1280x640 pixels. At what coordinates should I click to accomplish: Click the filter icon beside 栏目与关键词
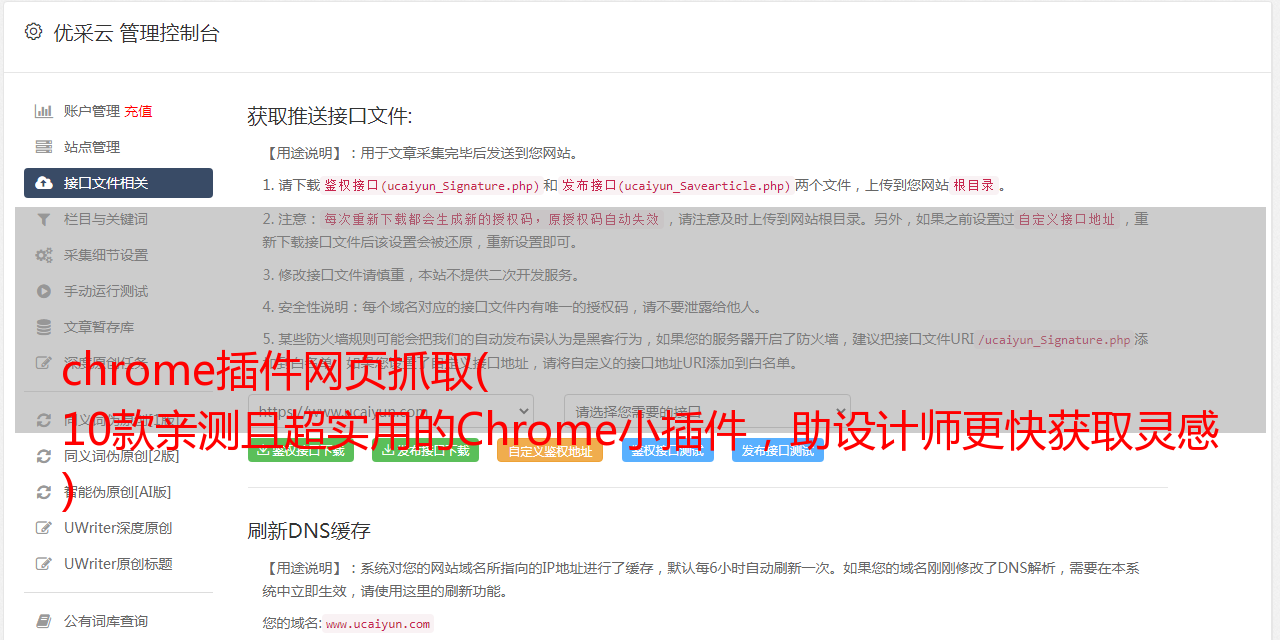pyautogui.click(x=44, y=219)
